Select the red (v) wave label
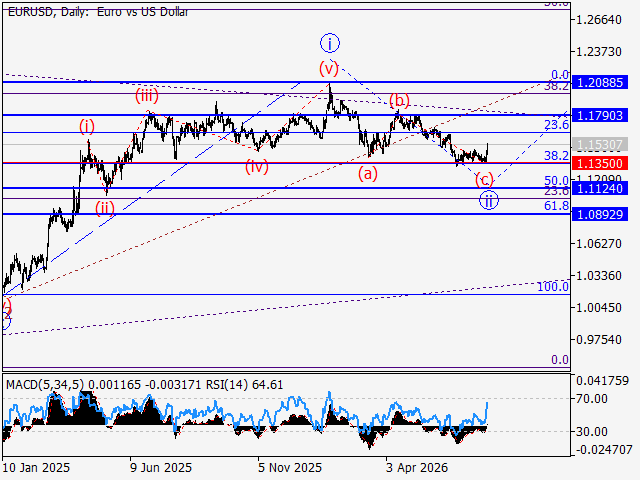640x480 pixels. [x=329, y=69]
